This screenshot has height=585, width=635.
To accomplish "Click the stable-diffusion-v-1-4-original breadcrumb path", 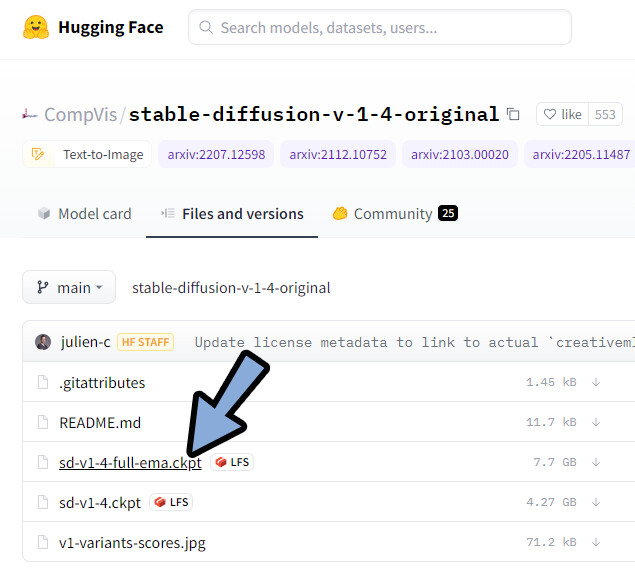I will click(x=231, y=288).
